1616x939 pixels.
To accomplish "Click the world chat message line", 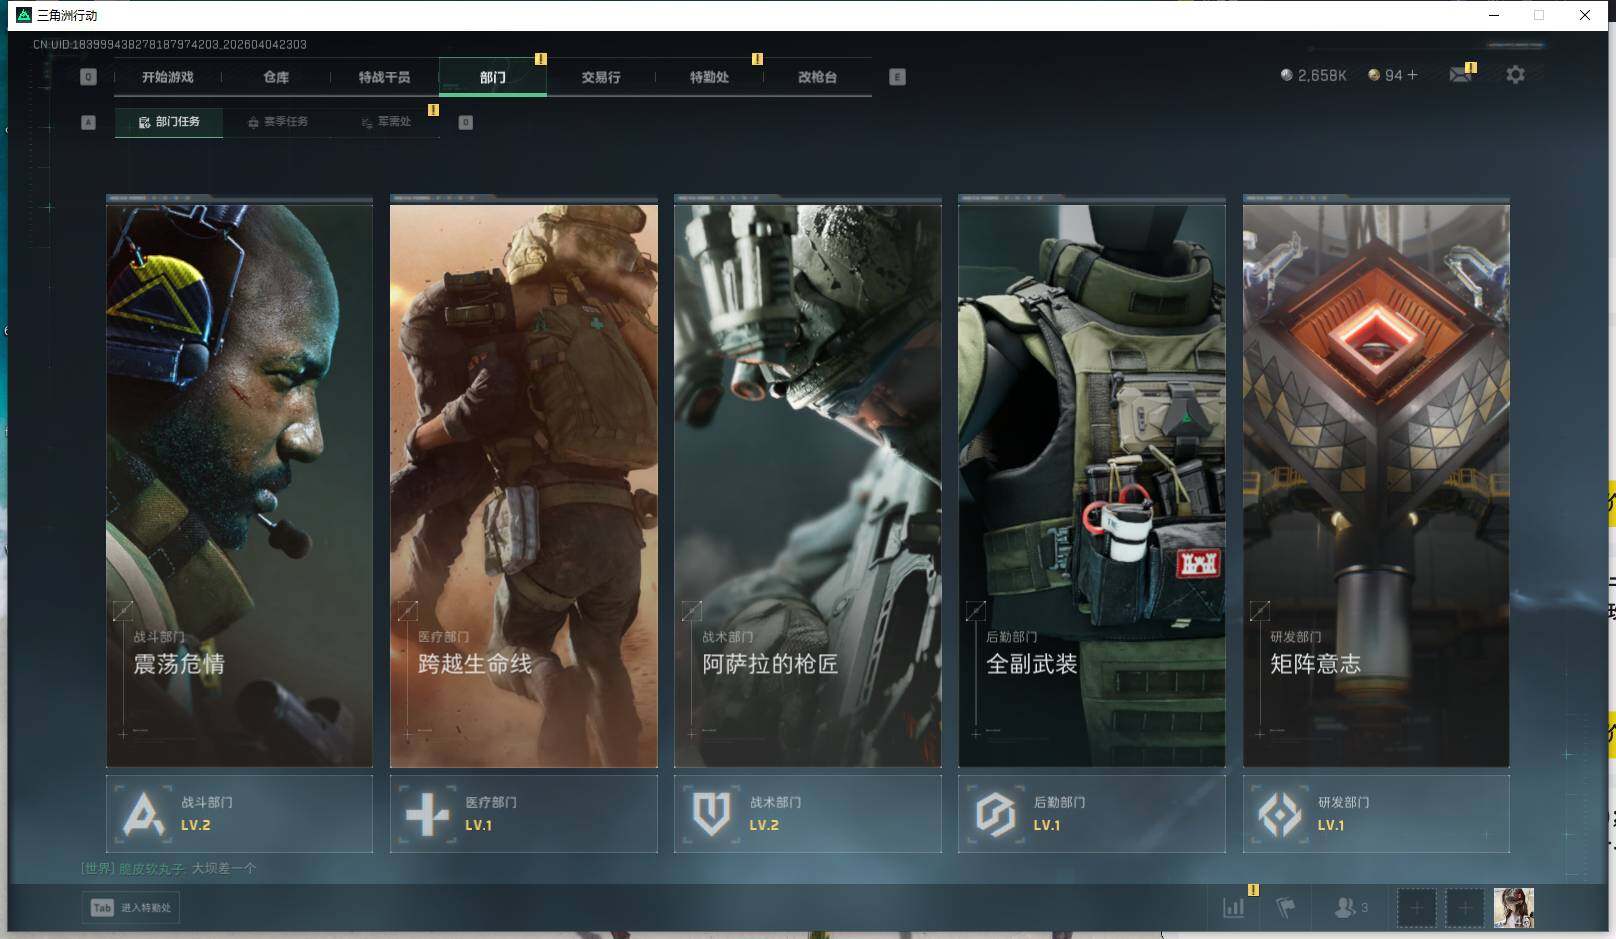I will pyautogui.click(x=168, y=868).
